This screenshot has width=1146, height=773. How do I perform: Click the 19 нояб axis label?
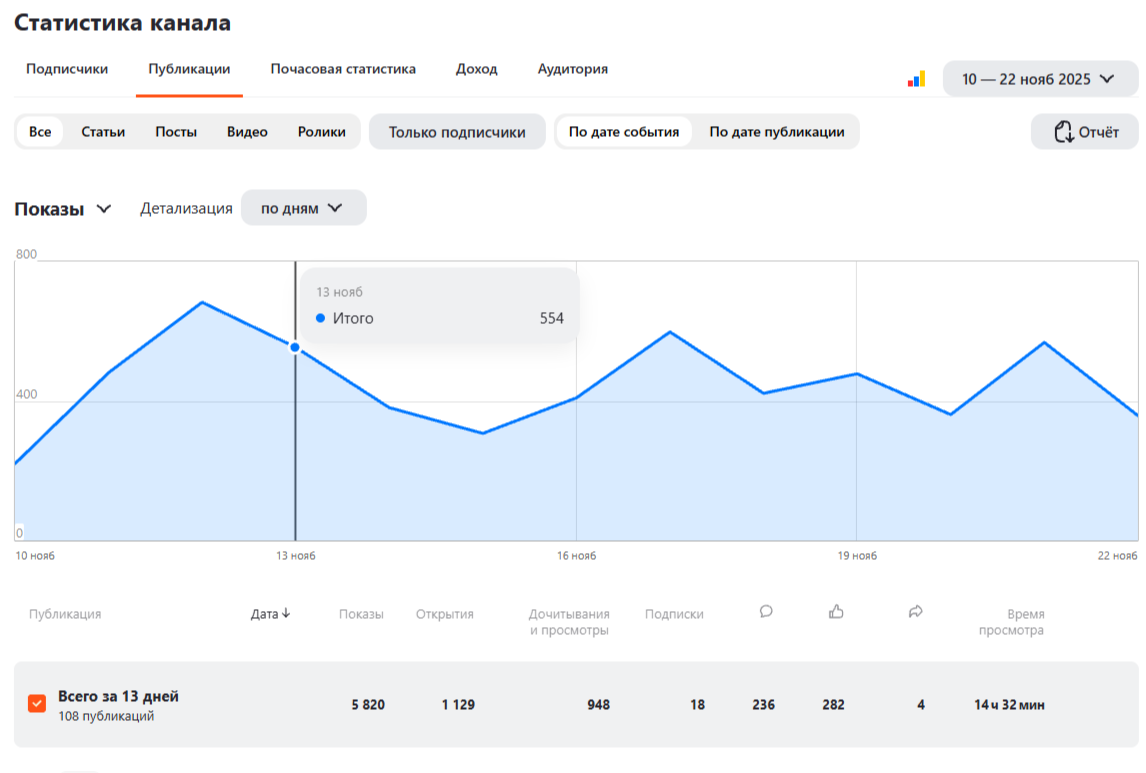857,556
